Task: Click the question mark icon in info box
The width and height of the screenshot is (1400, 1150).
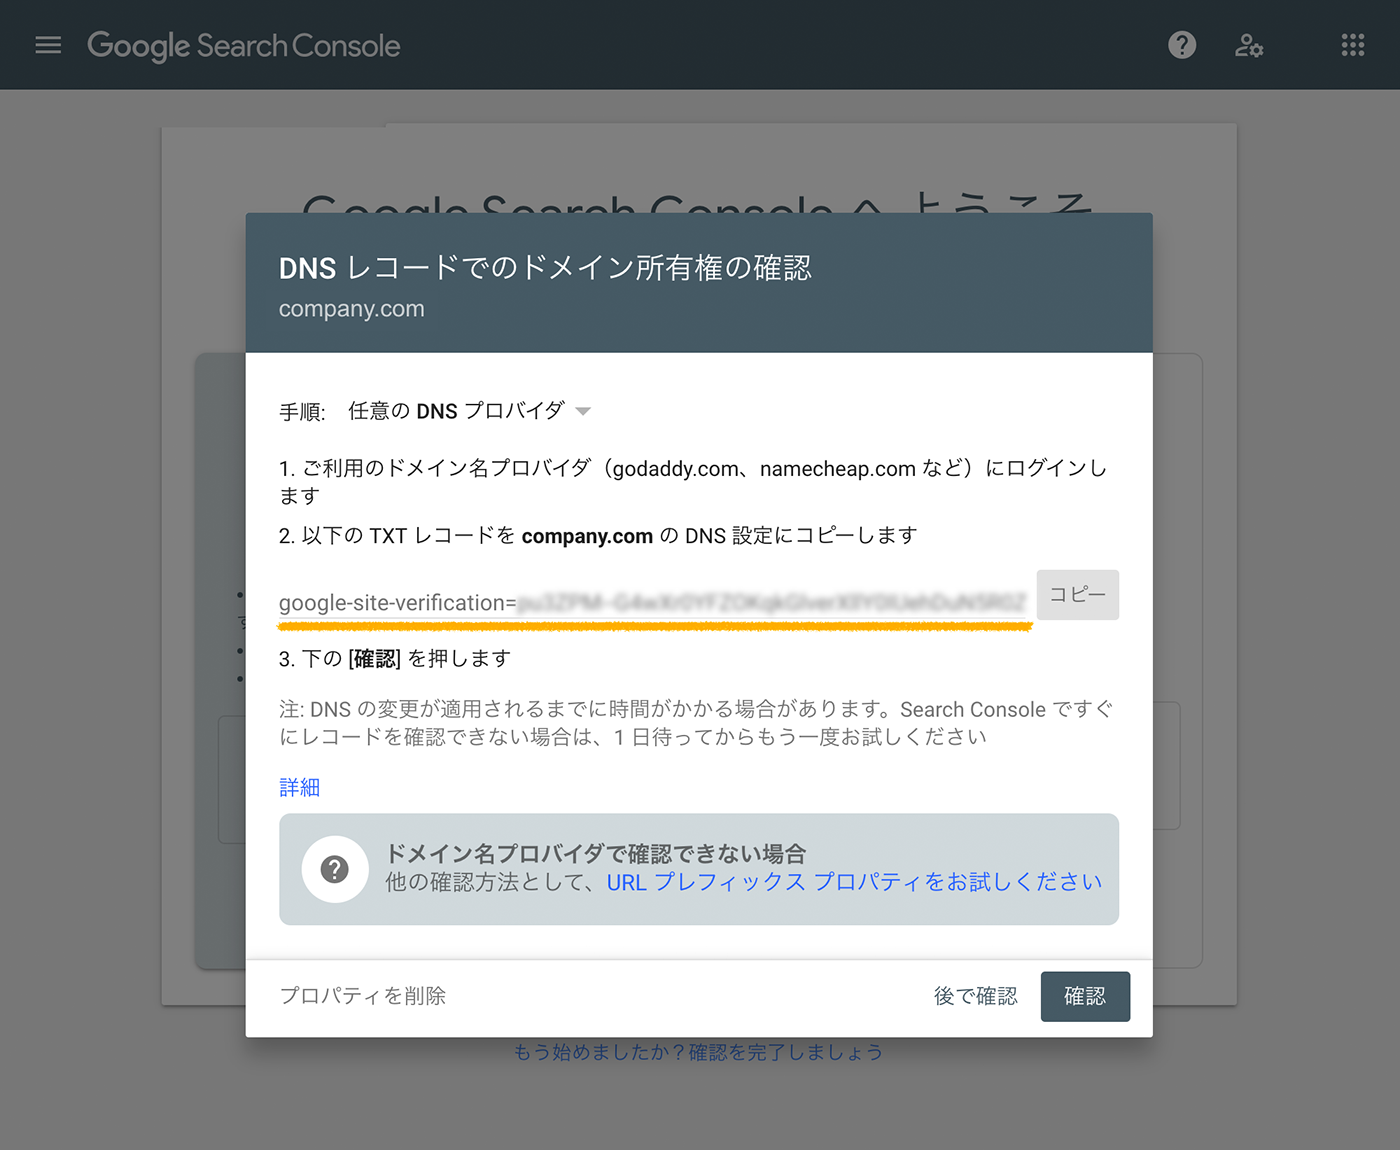Action: 335,869
